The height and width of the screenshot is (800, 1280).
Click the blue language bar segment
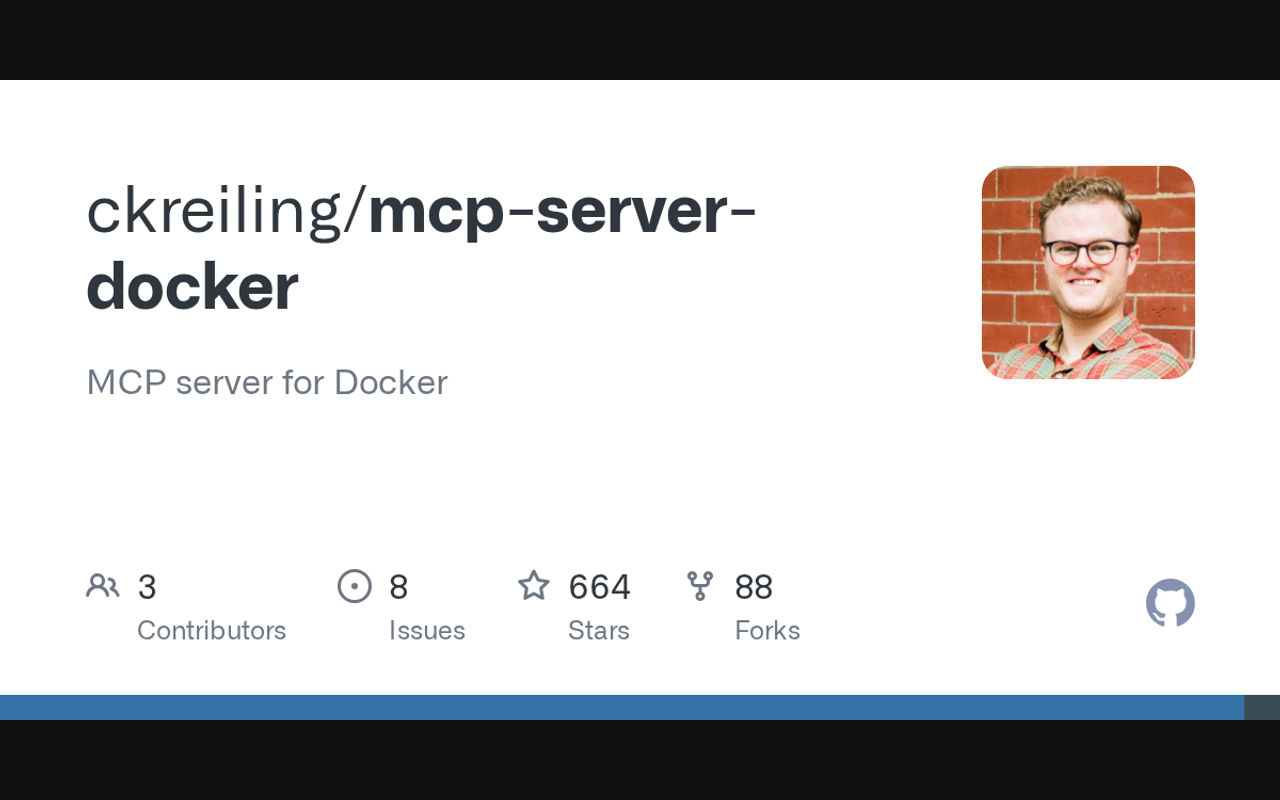click(x=622, y=707)
